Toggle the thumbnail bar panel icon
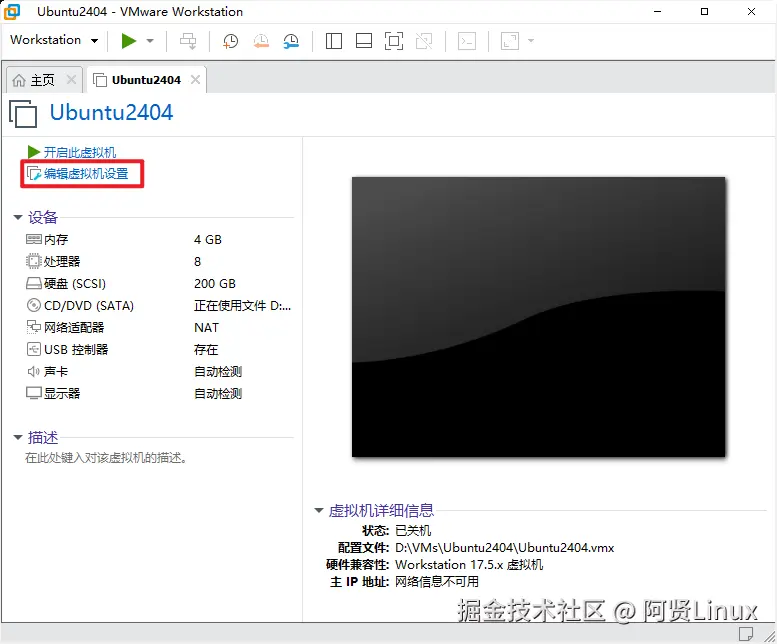The width and height of the screenshot is (777, 644). tap(364, 41)
